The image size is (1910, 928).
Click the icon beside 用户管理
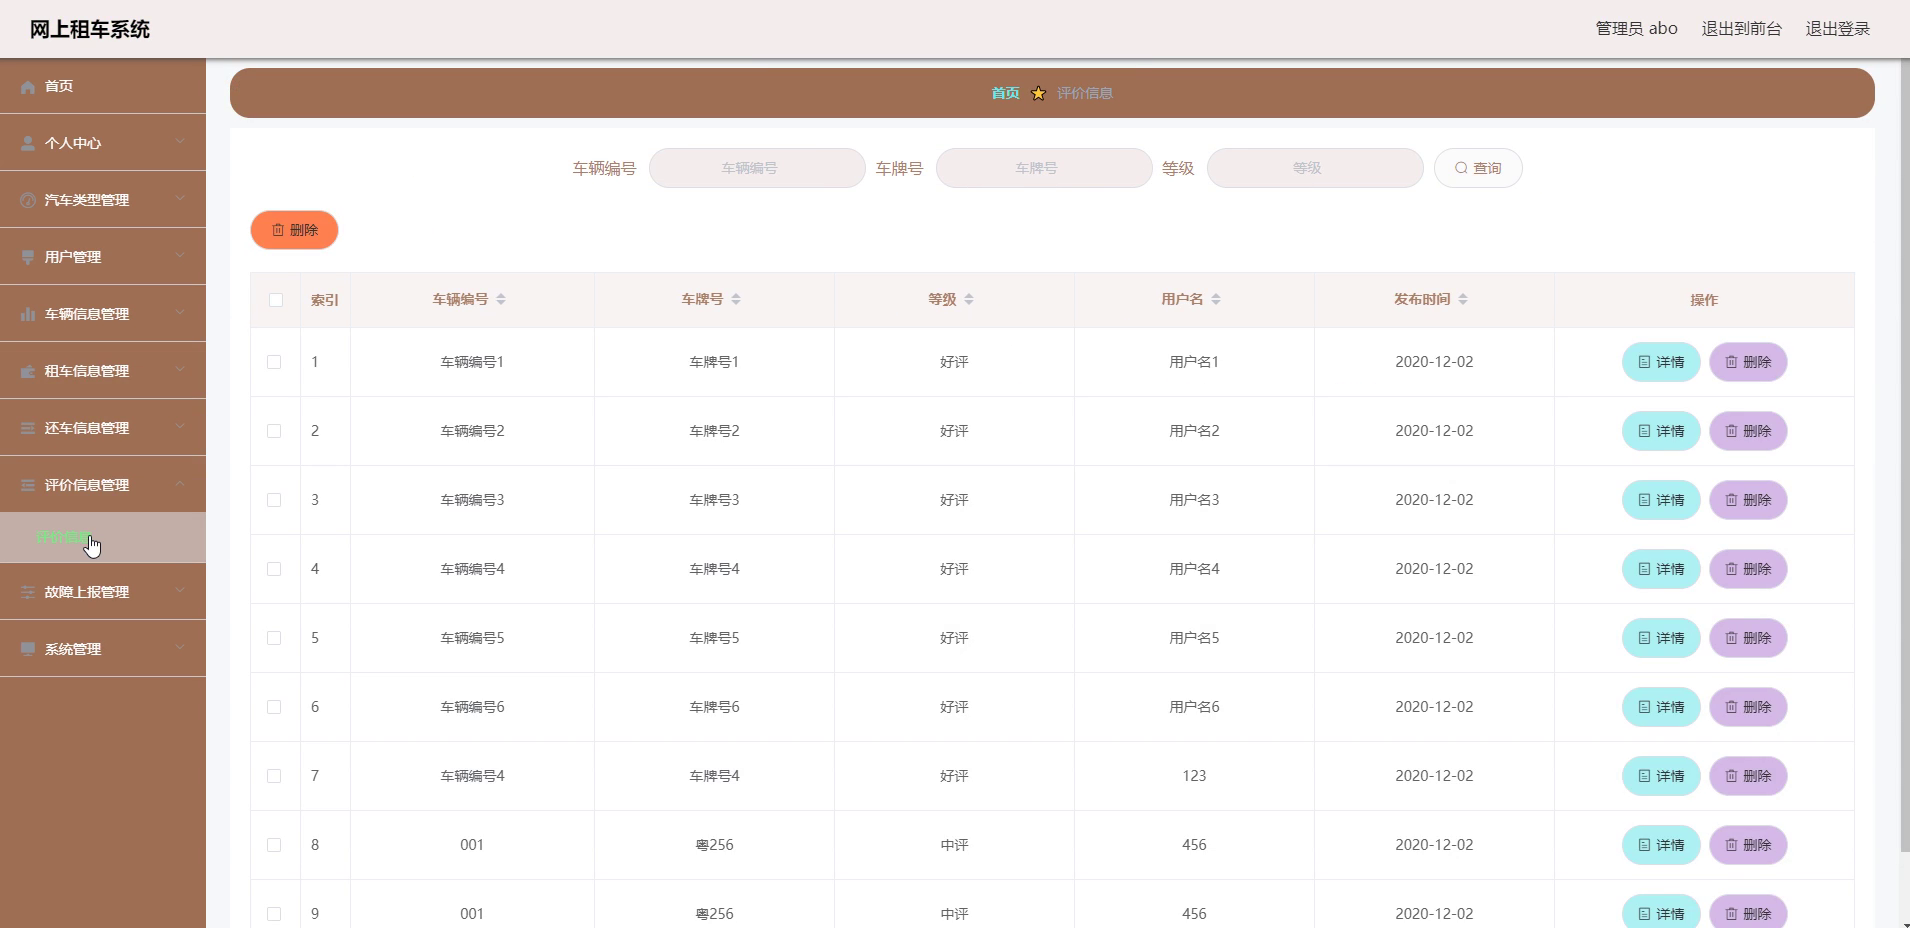(x=28, y=258)
